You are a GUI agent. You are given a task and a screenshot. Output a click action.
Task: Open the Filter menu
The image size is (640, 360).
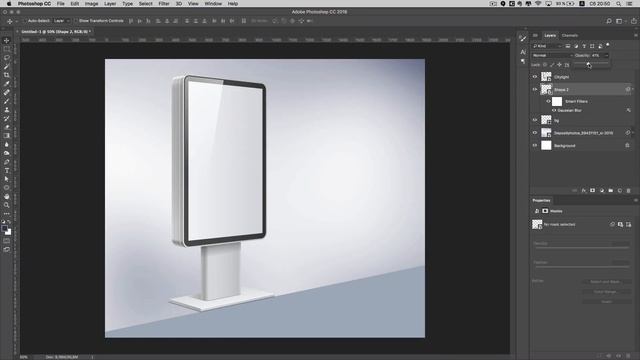pos(164,4)
